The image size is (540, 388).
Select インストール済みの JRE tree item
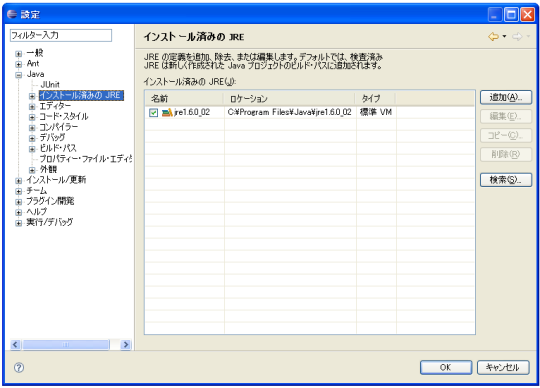click(81, 95)
